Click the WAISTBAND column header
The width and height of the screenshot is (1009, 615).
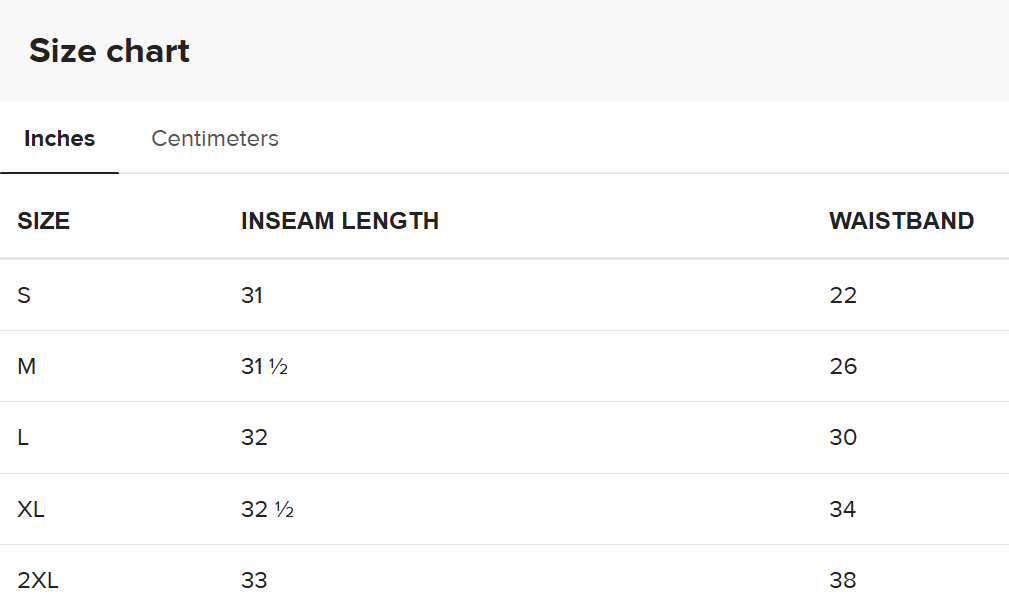(902, 221)
